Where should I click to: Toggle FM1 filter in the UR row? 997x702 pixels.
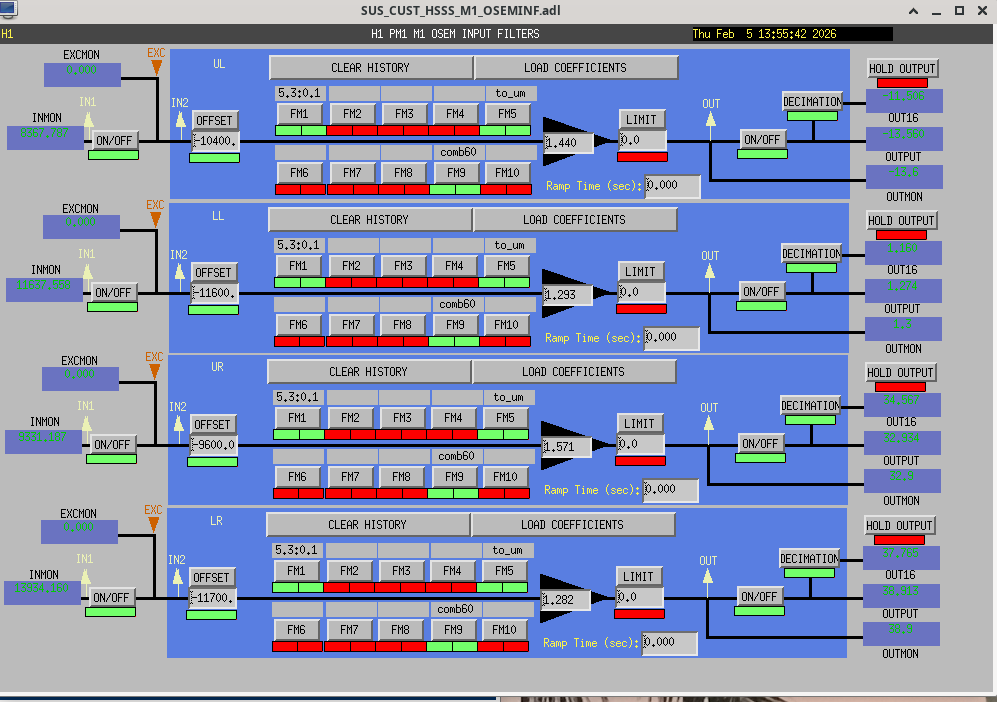pyautogui.click(x=298, y=417)
